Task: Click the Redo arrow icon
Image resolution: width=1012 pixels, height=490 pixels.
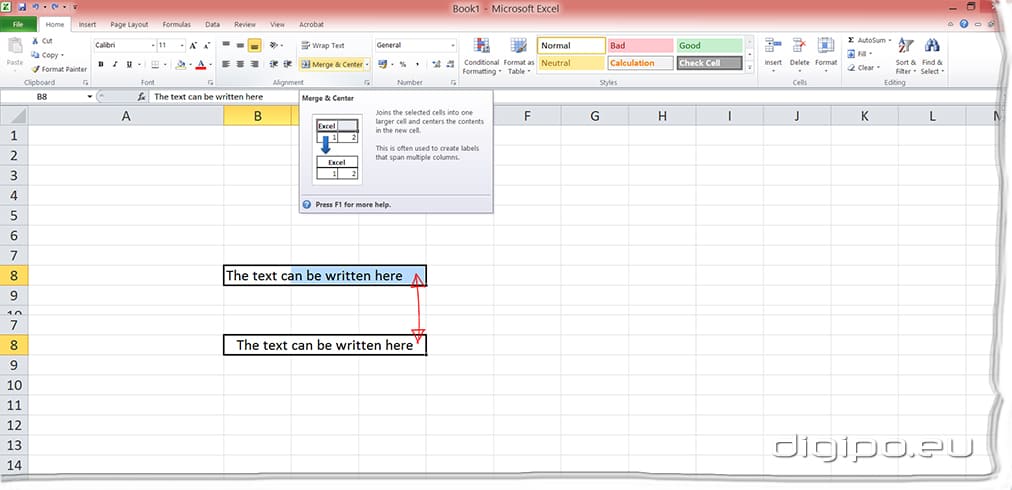Action: point(54,7)
